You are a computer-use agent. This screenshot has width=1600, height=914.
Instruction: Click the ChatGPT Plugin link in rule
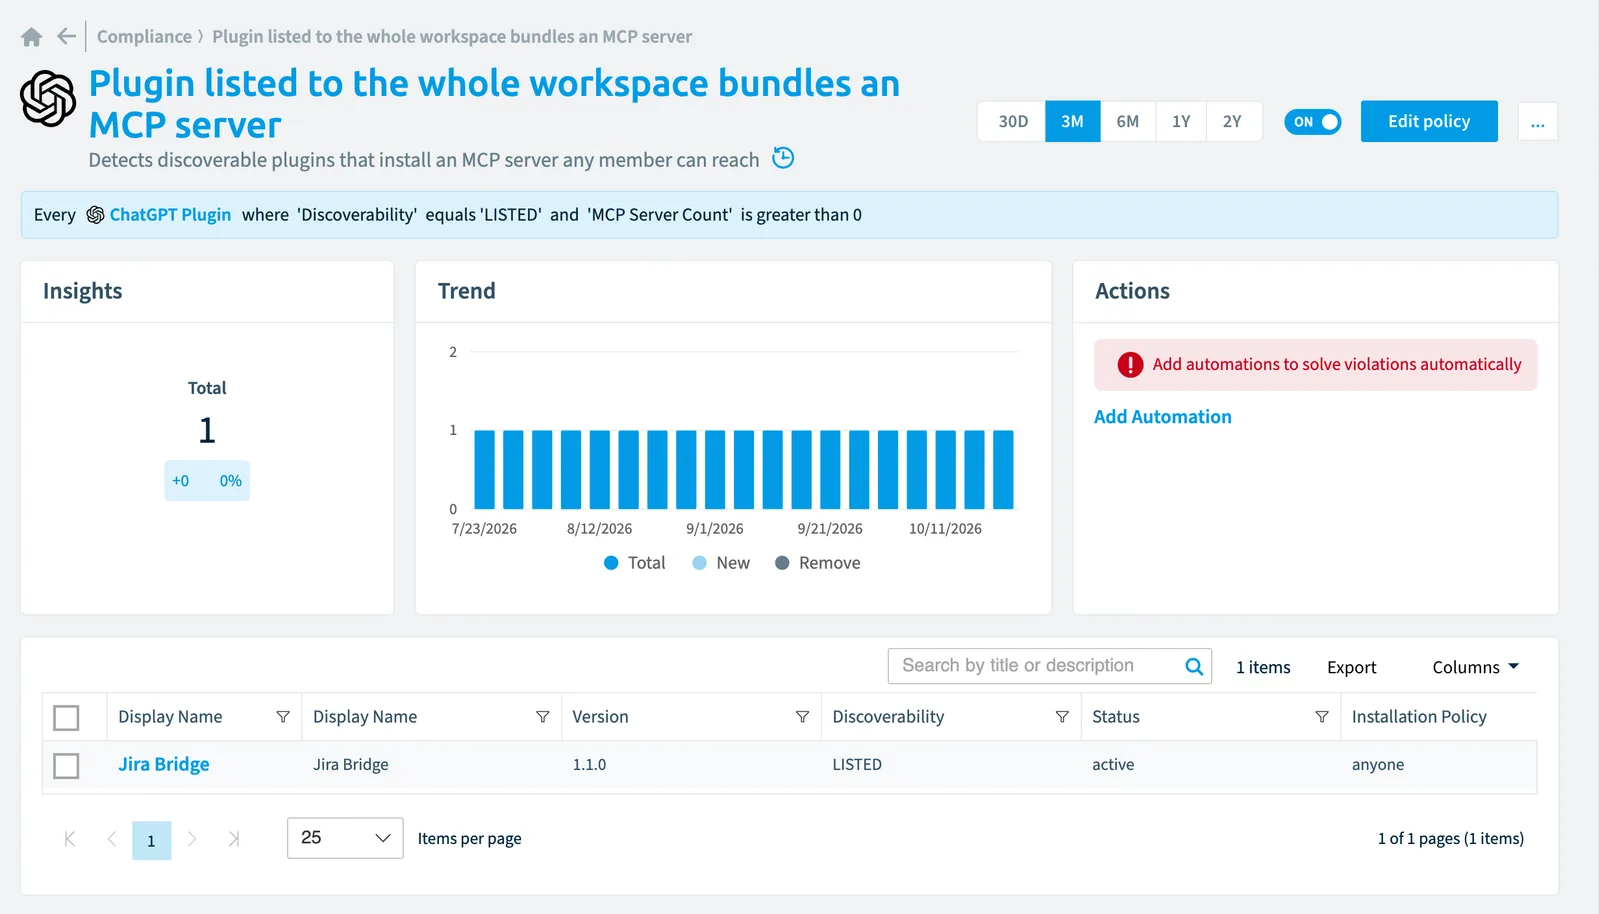click(x=170, y=215)
